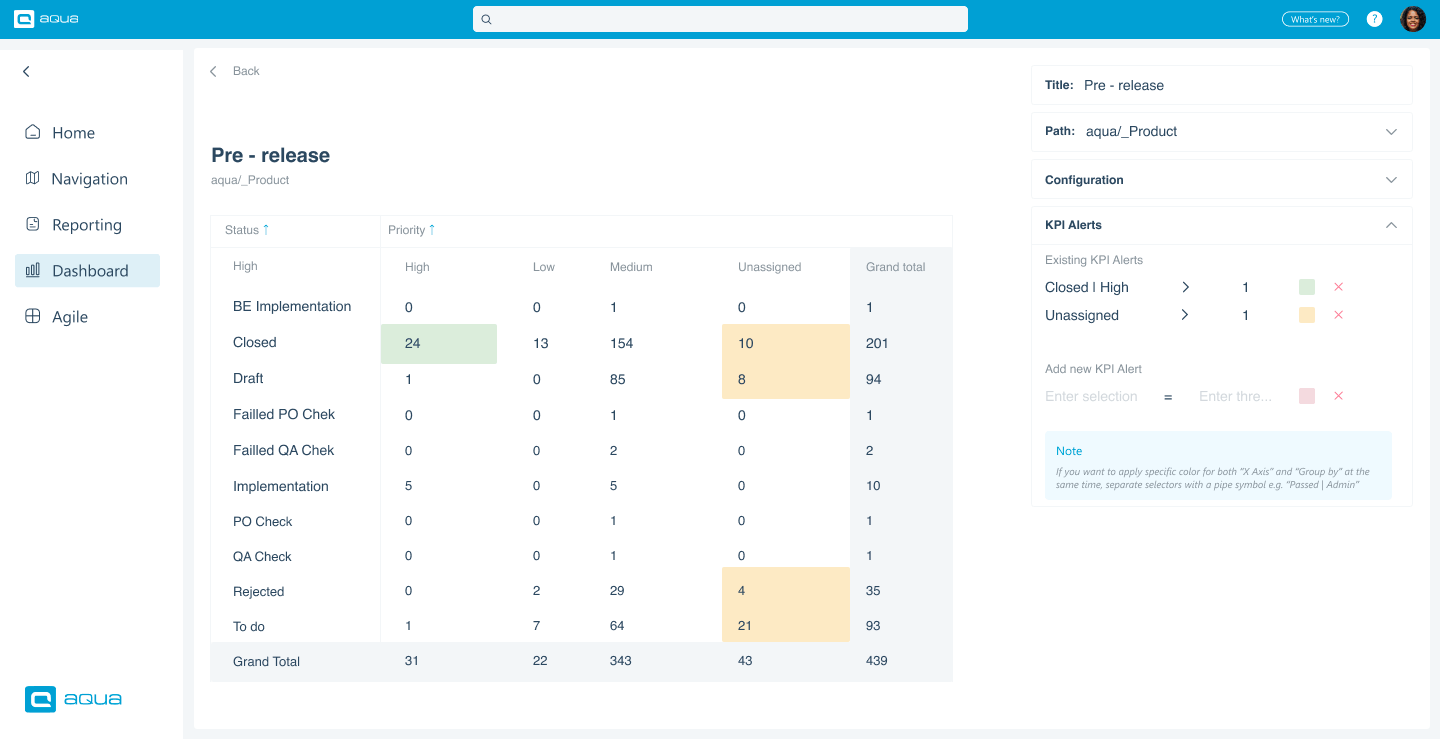The image size is (1440, 739).
Task: Sort by Status using the arrow
Action: tap(266, 229)
